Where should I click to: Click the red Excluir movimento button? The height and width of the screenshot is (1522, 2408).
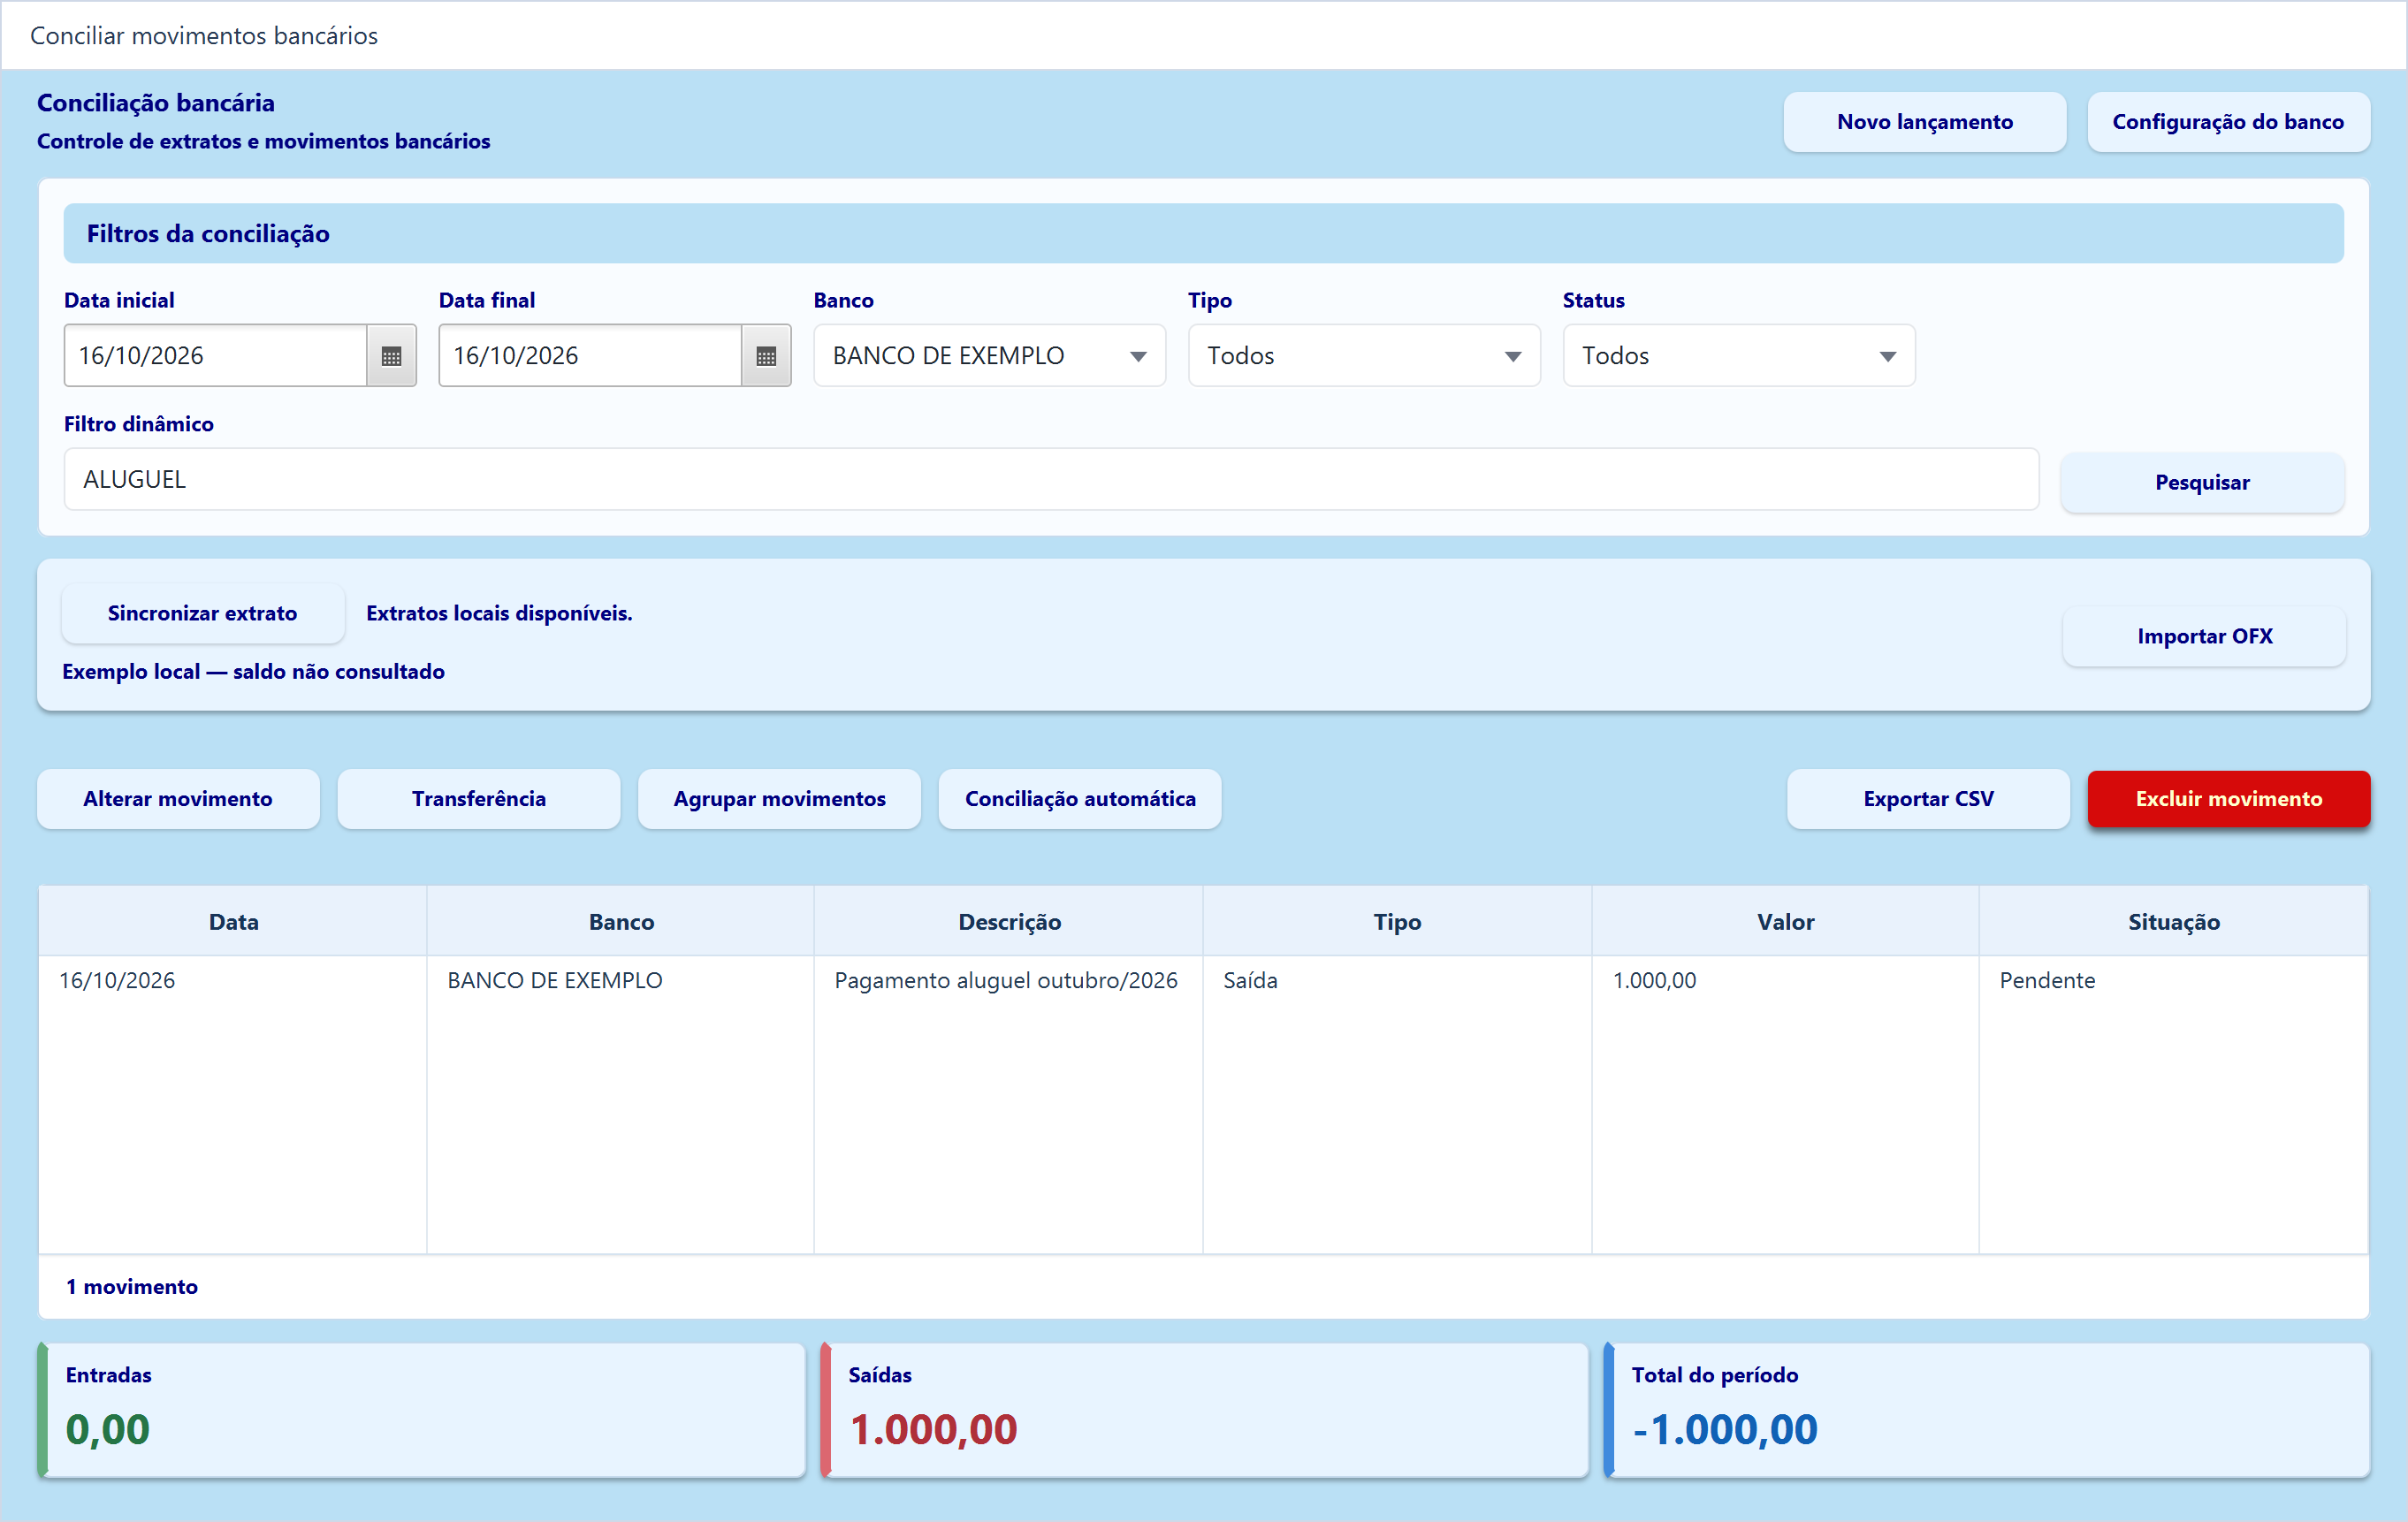click(2229, 799)
